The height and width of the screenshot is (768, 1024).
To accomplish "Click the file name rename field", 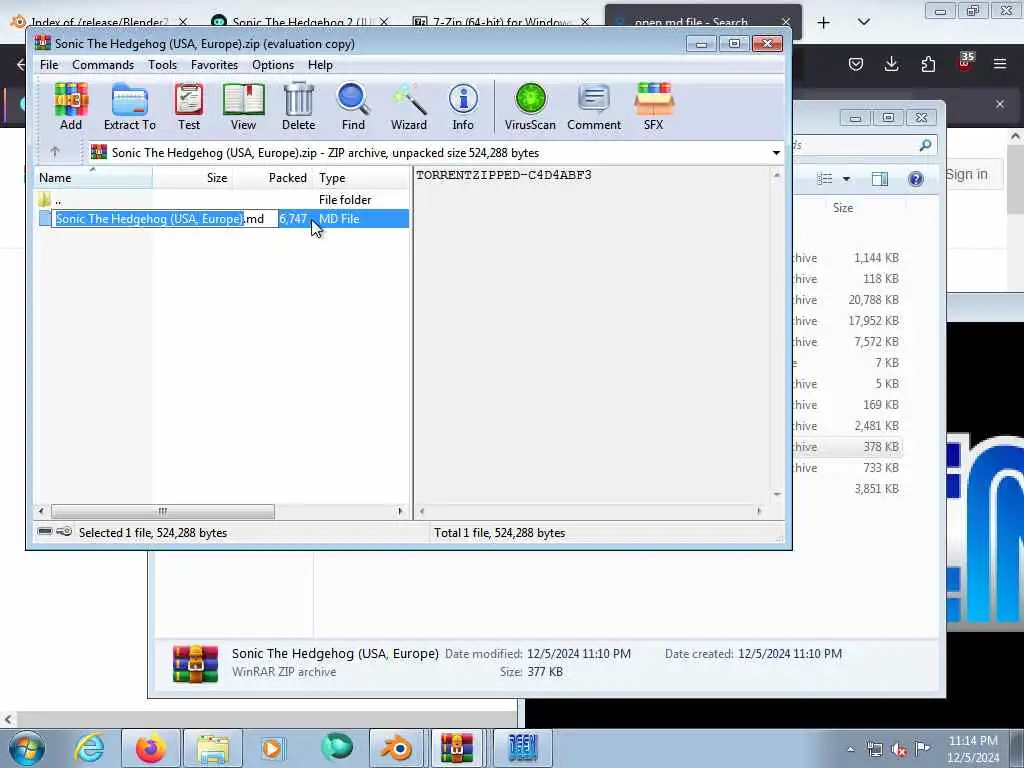I will click(165, 219).
